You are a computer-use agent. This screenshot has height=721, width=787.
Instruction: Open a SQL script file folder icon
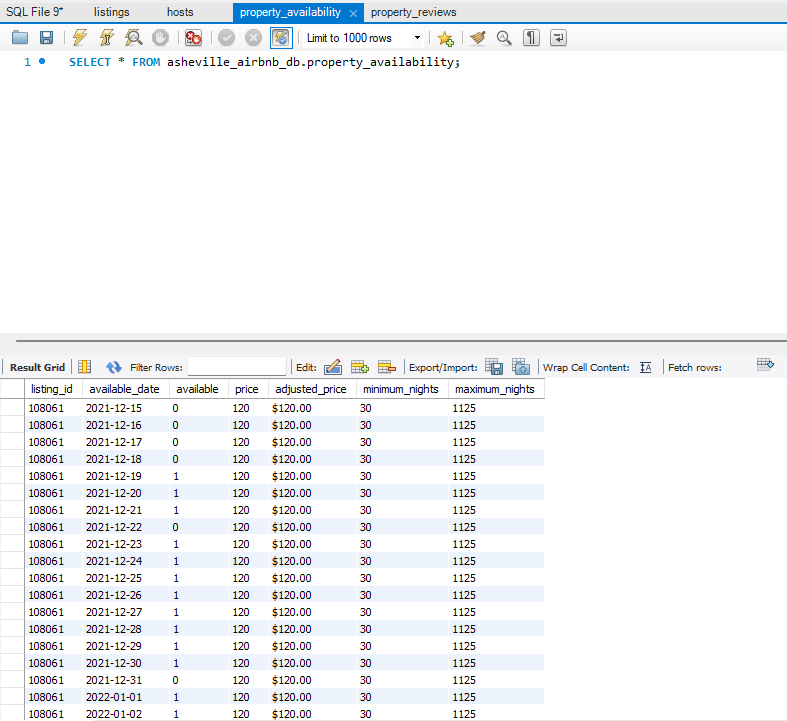point(20,38)
